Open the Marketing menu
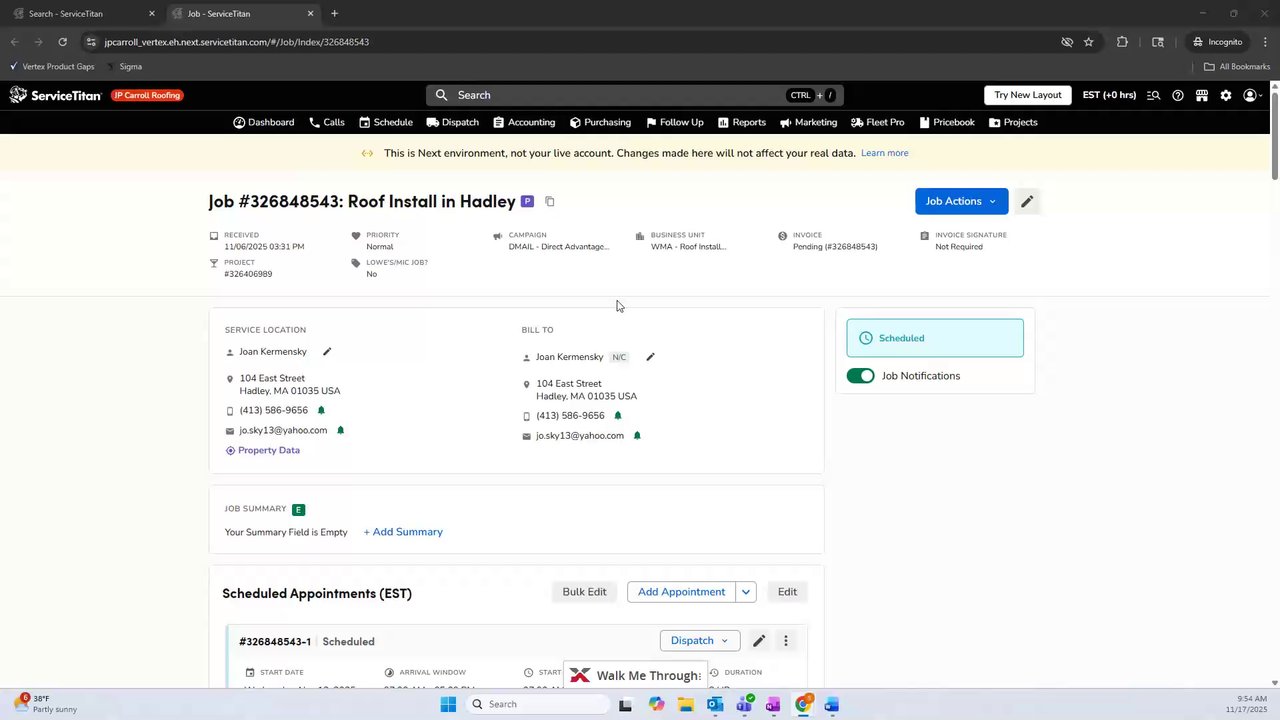The image size is (1280, 720). coord(809,122)
